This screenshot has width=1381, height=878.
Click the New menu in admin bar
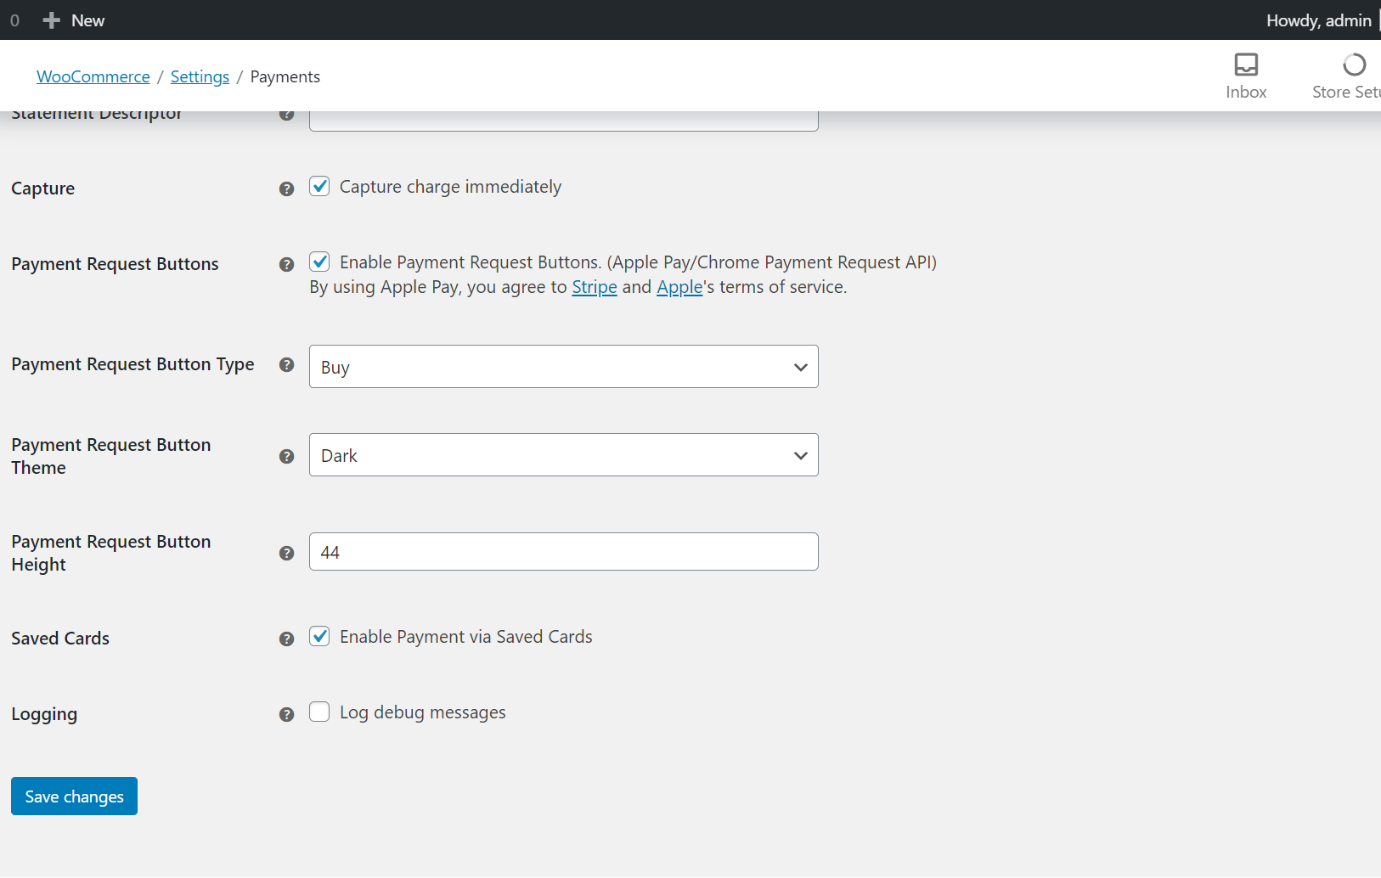tap(74, 20)
